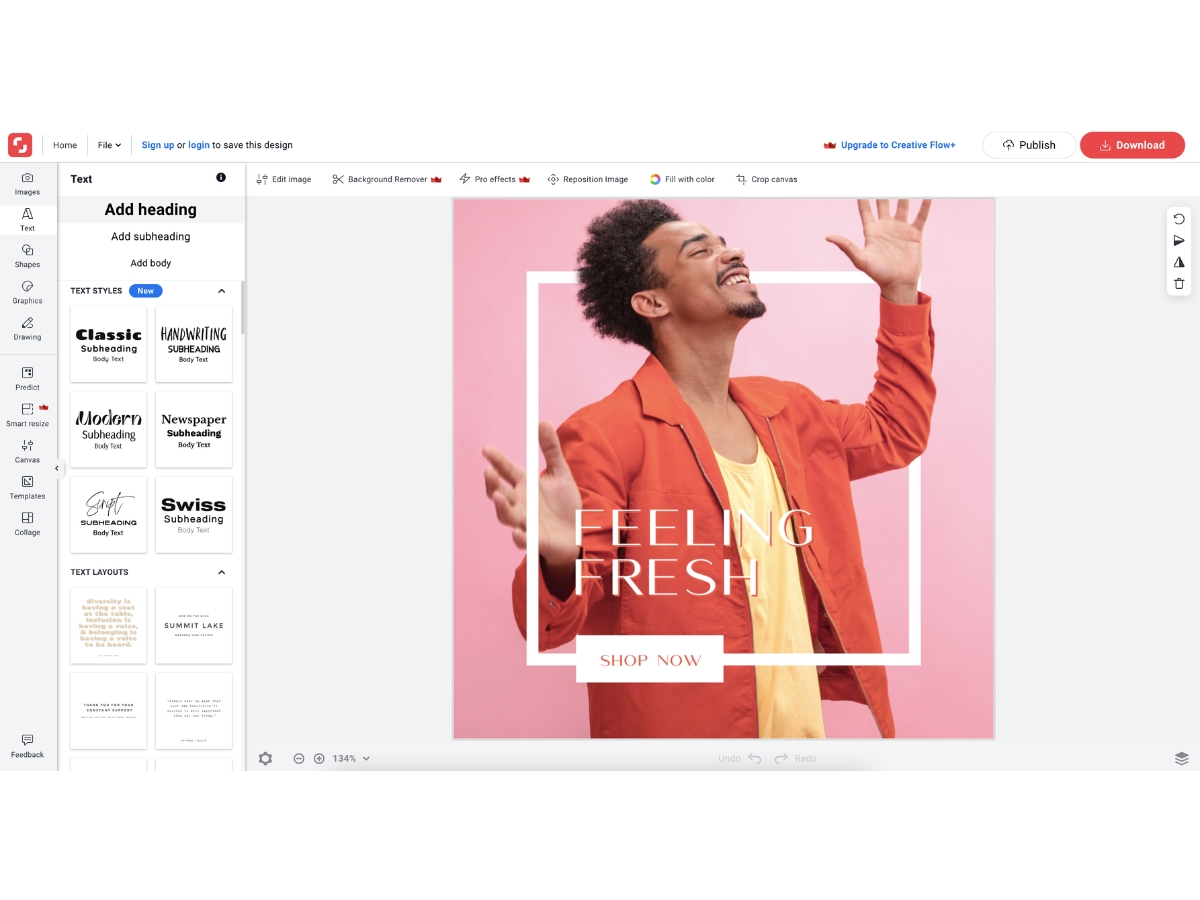Zoom out with the minus icon
1200x900 pixels.
click(298, 759)
